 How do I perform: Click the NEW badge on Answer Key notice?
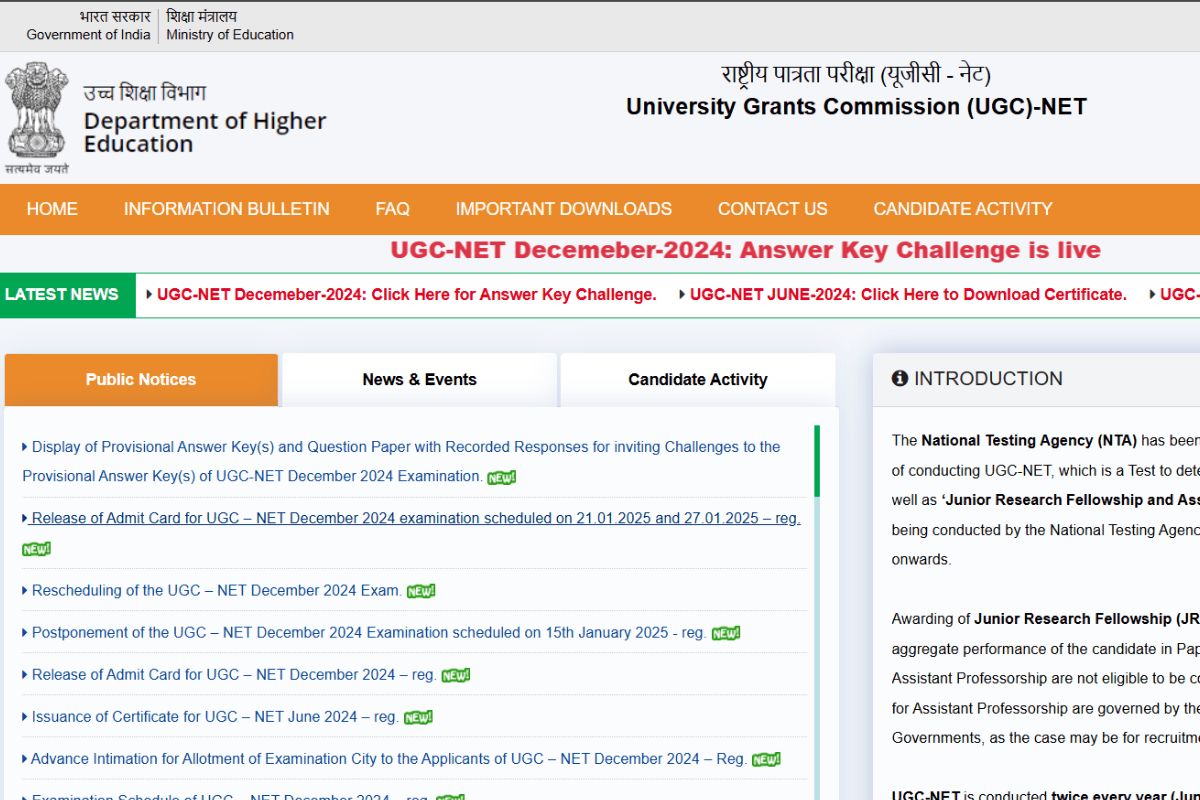tap(501, 477)
